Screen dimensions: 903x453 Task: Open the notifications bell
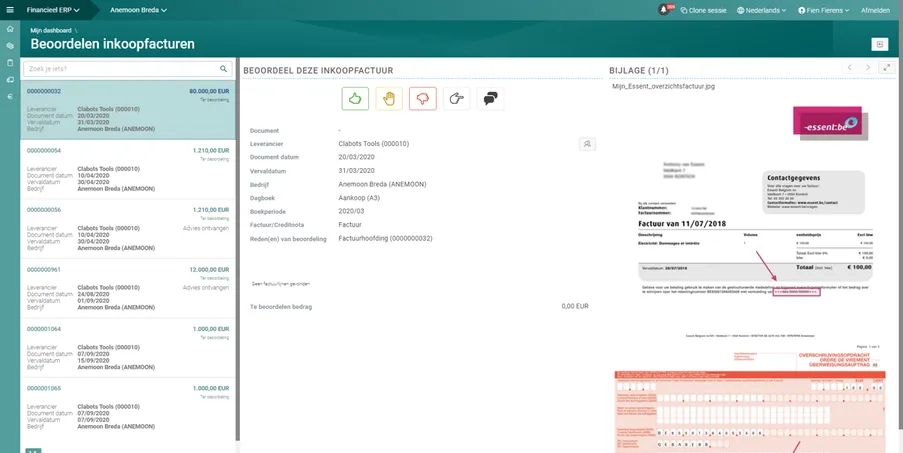[663, 10]
